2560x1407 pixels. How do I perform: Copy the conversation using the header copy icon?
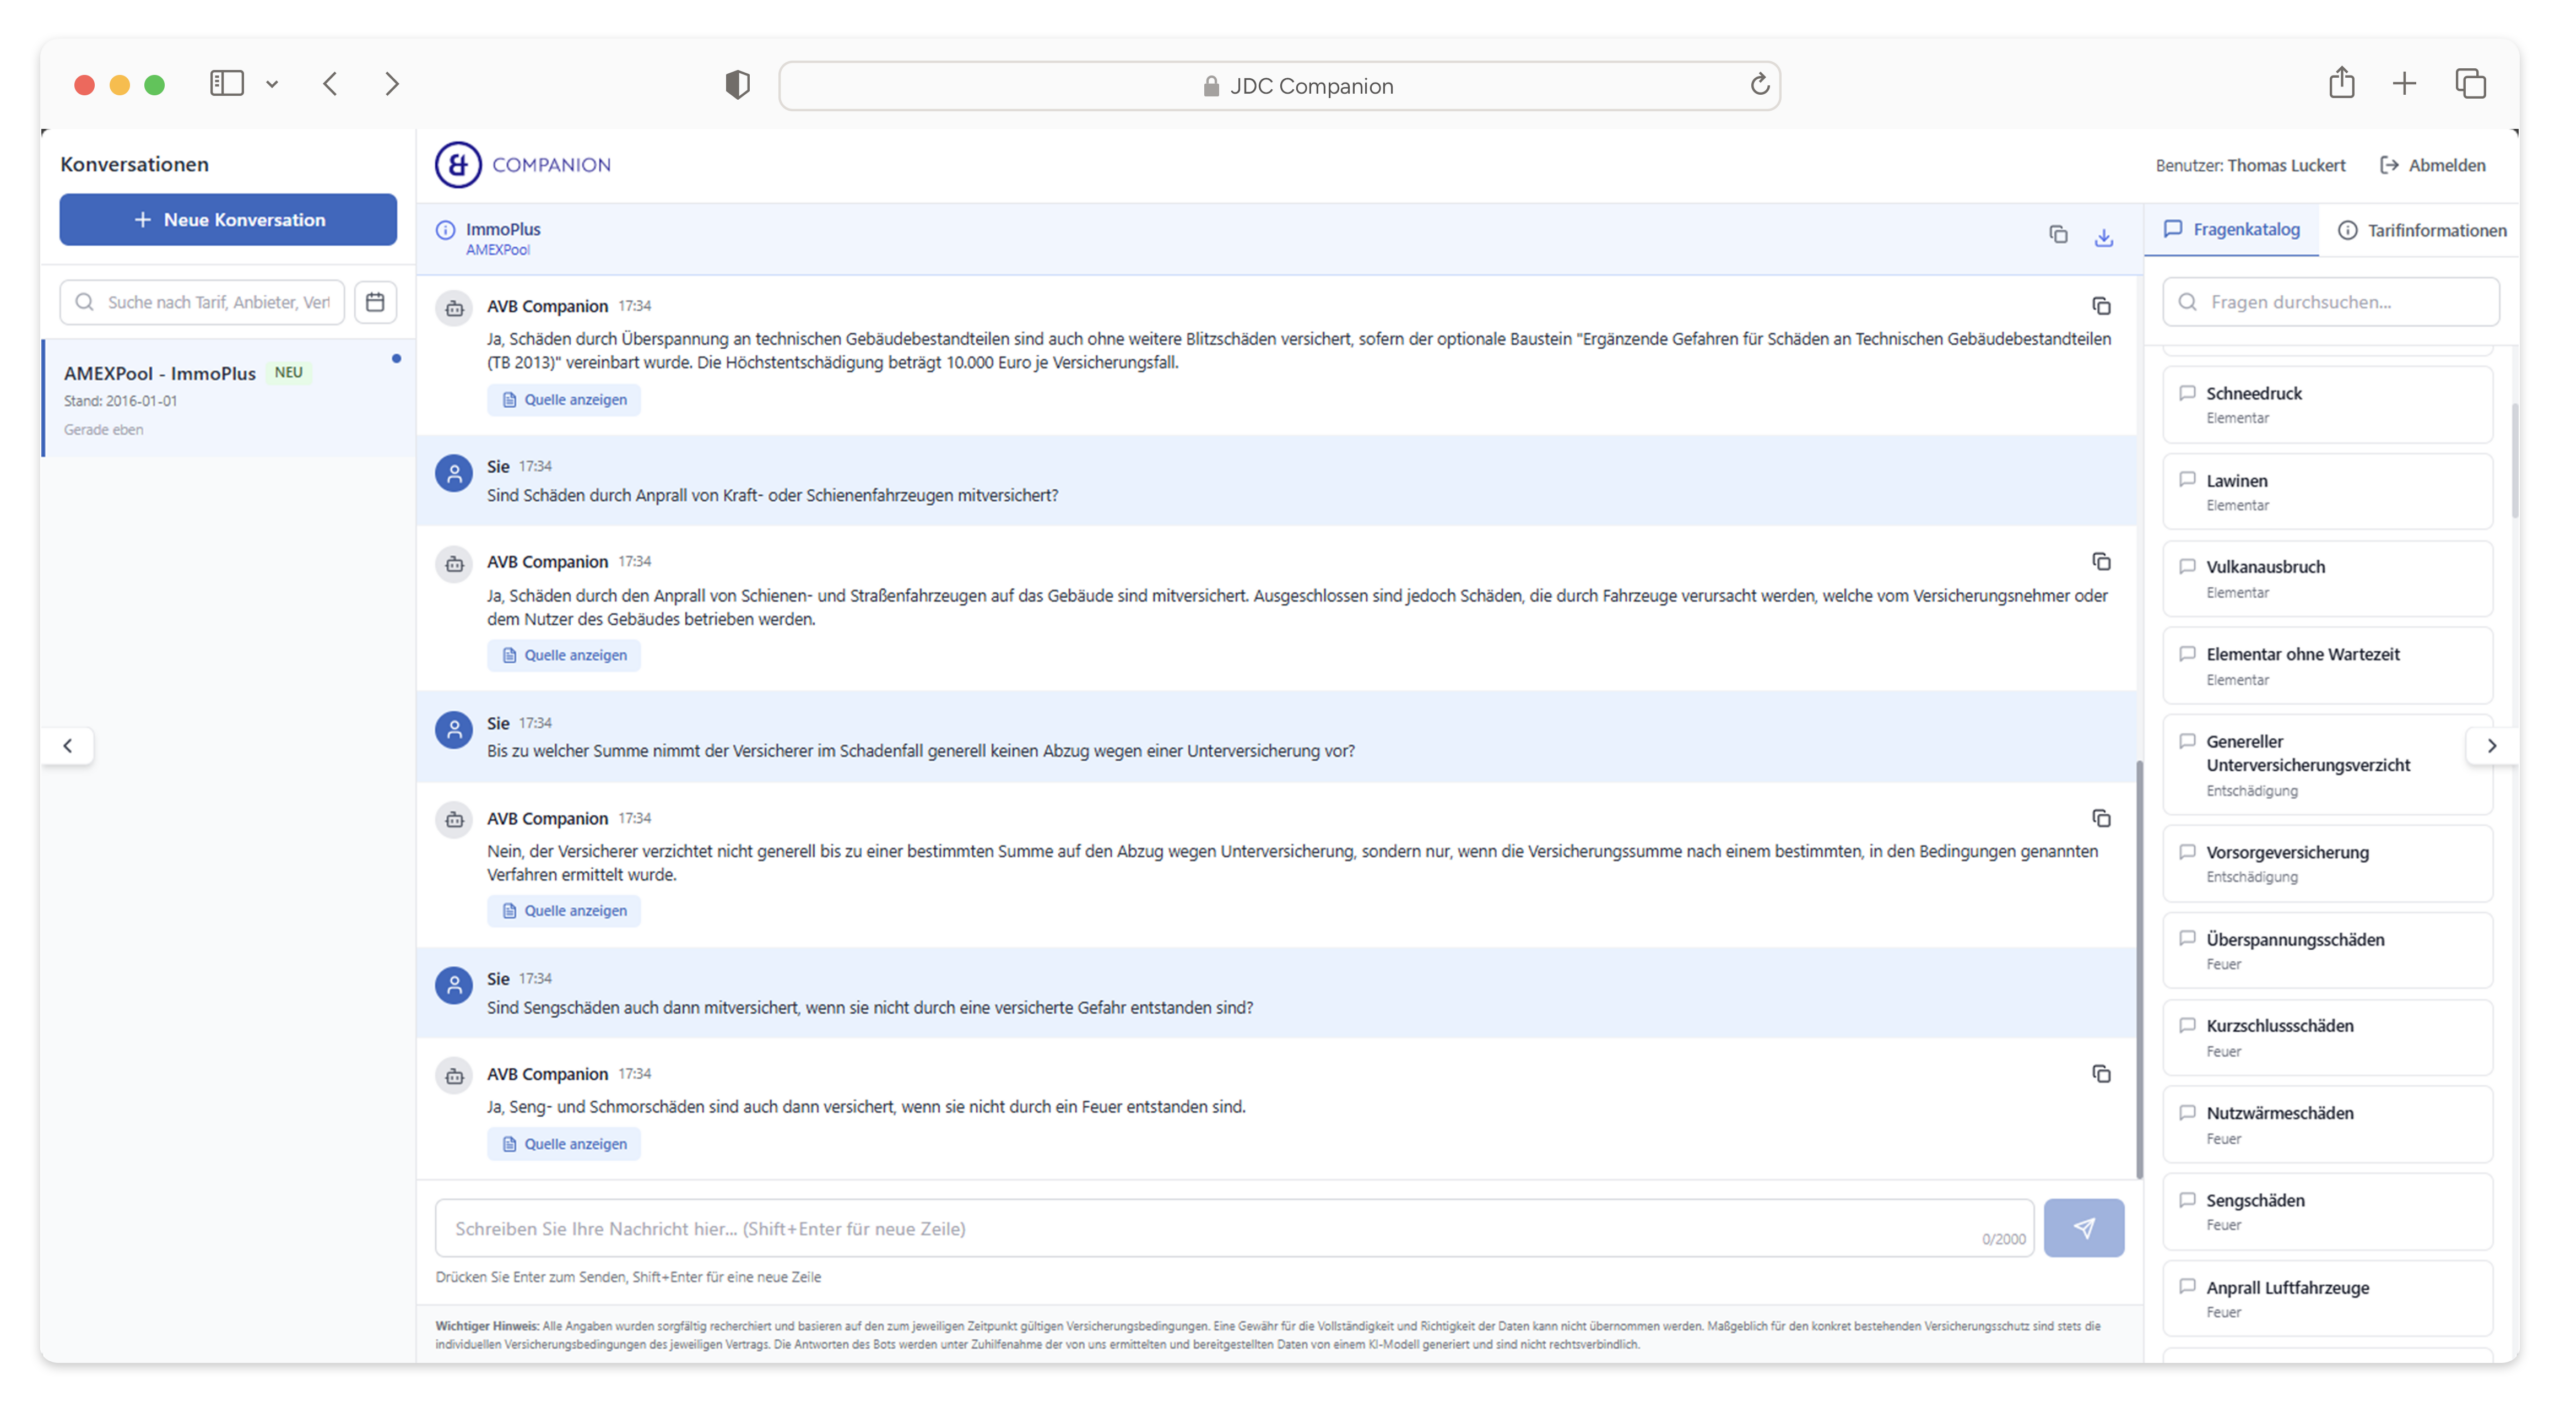2057,234
